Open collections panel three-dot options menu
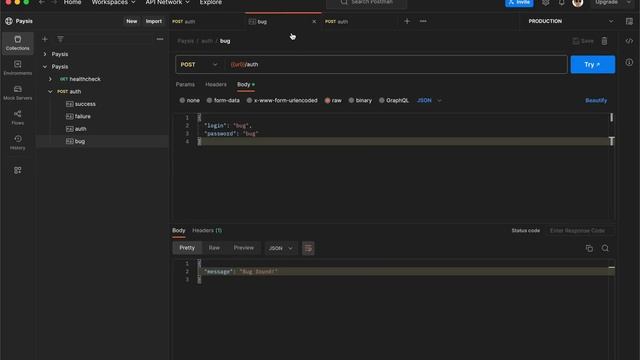This screenshot has height=360, width=640. (x=160, y=39)
